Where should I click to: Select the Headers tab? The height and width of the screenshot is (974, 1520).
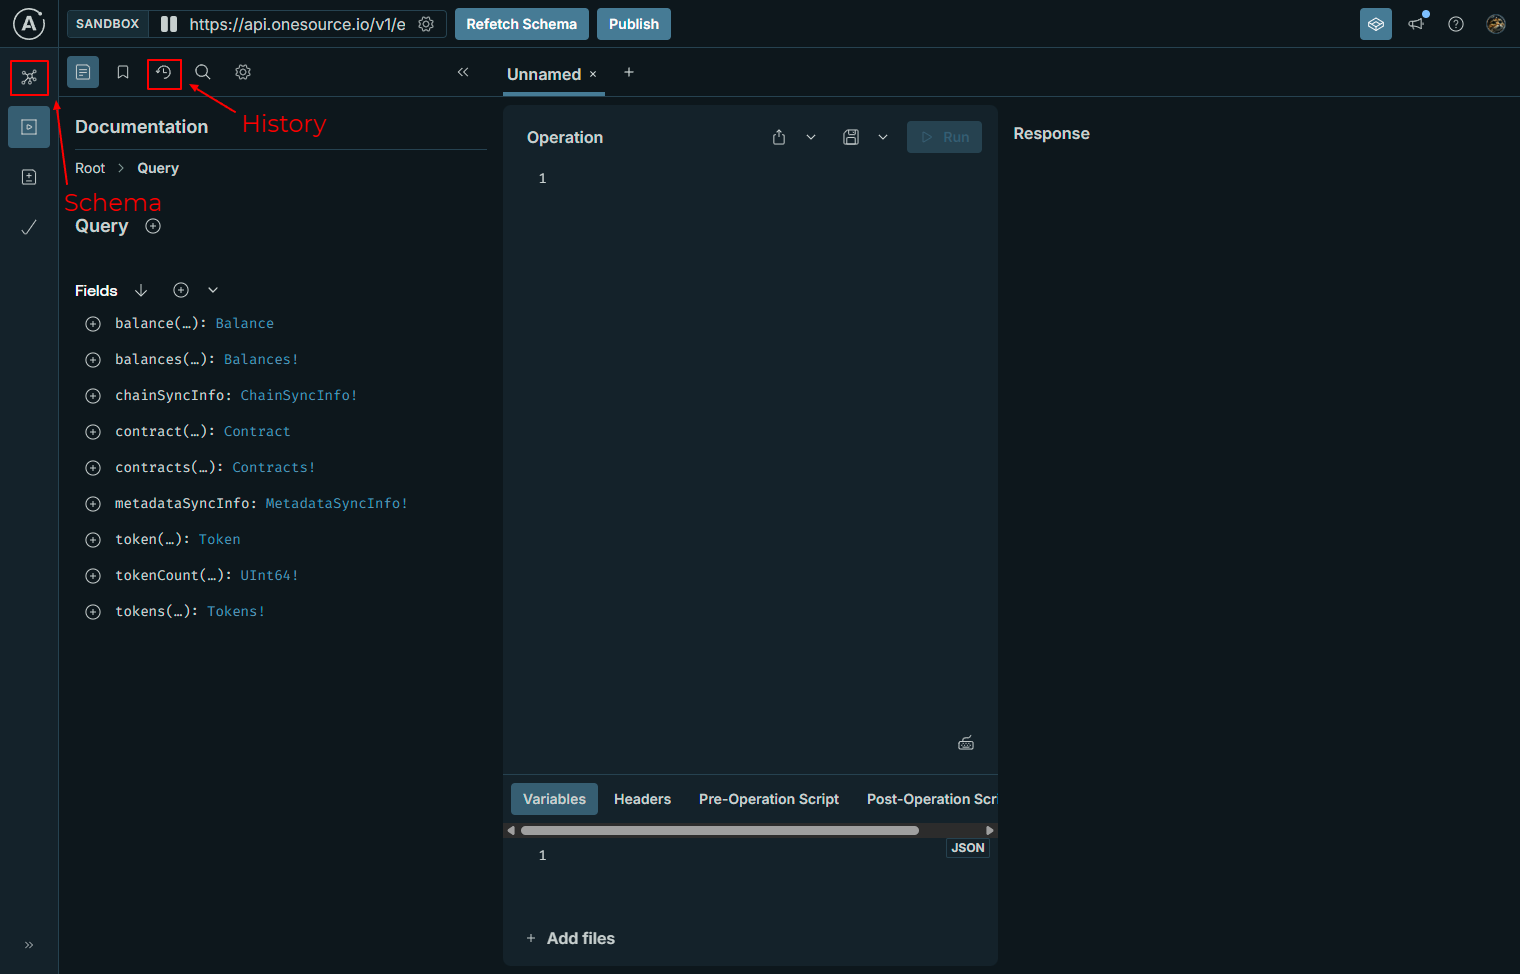[642, 799]
